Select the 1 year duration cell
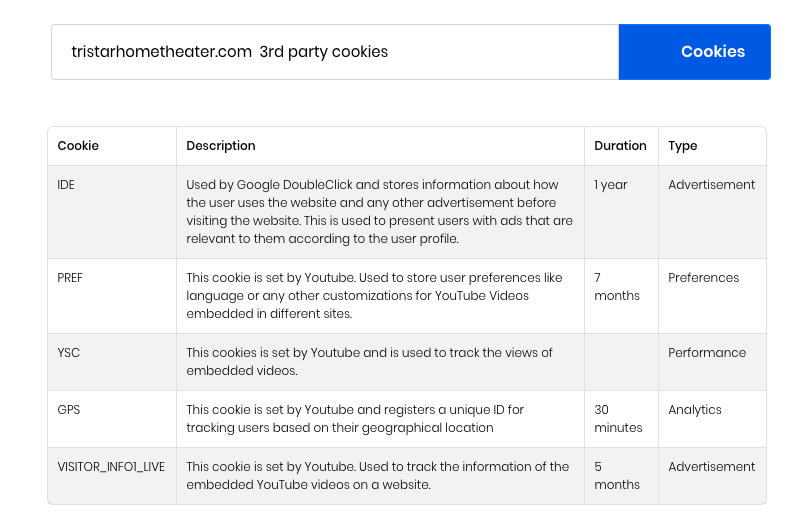 point(621,212)
